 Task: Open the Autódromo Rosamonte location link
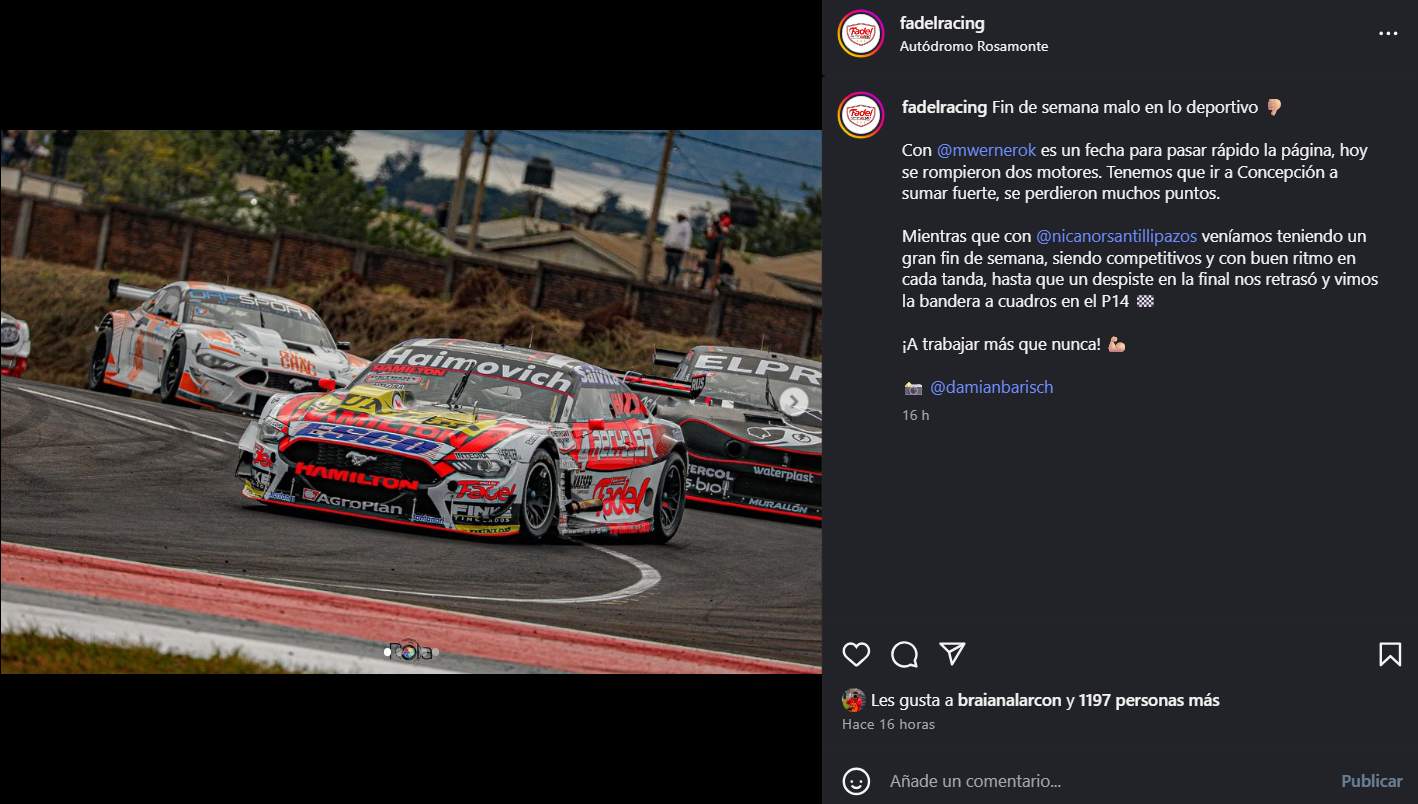tap(974, 46)
